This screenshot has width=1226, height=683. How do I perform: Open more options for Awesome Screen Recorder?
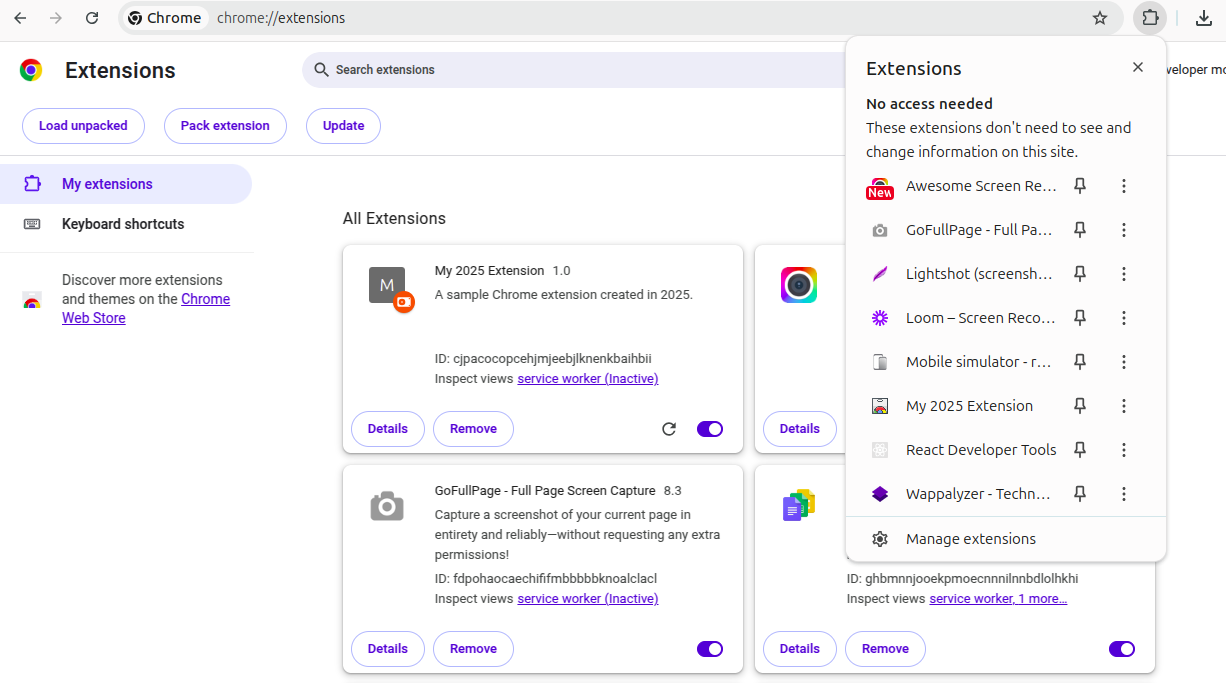pos(1124,186)
